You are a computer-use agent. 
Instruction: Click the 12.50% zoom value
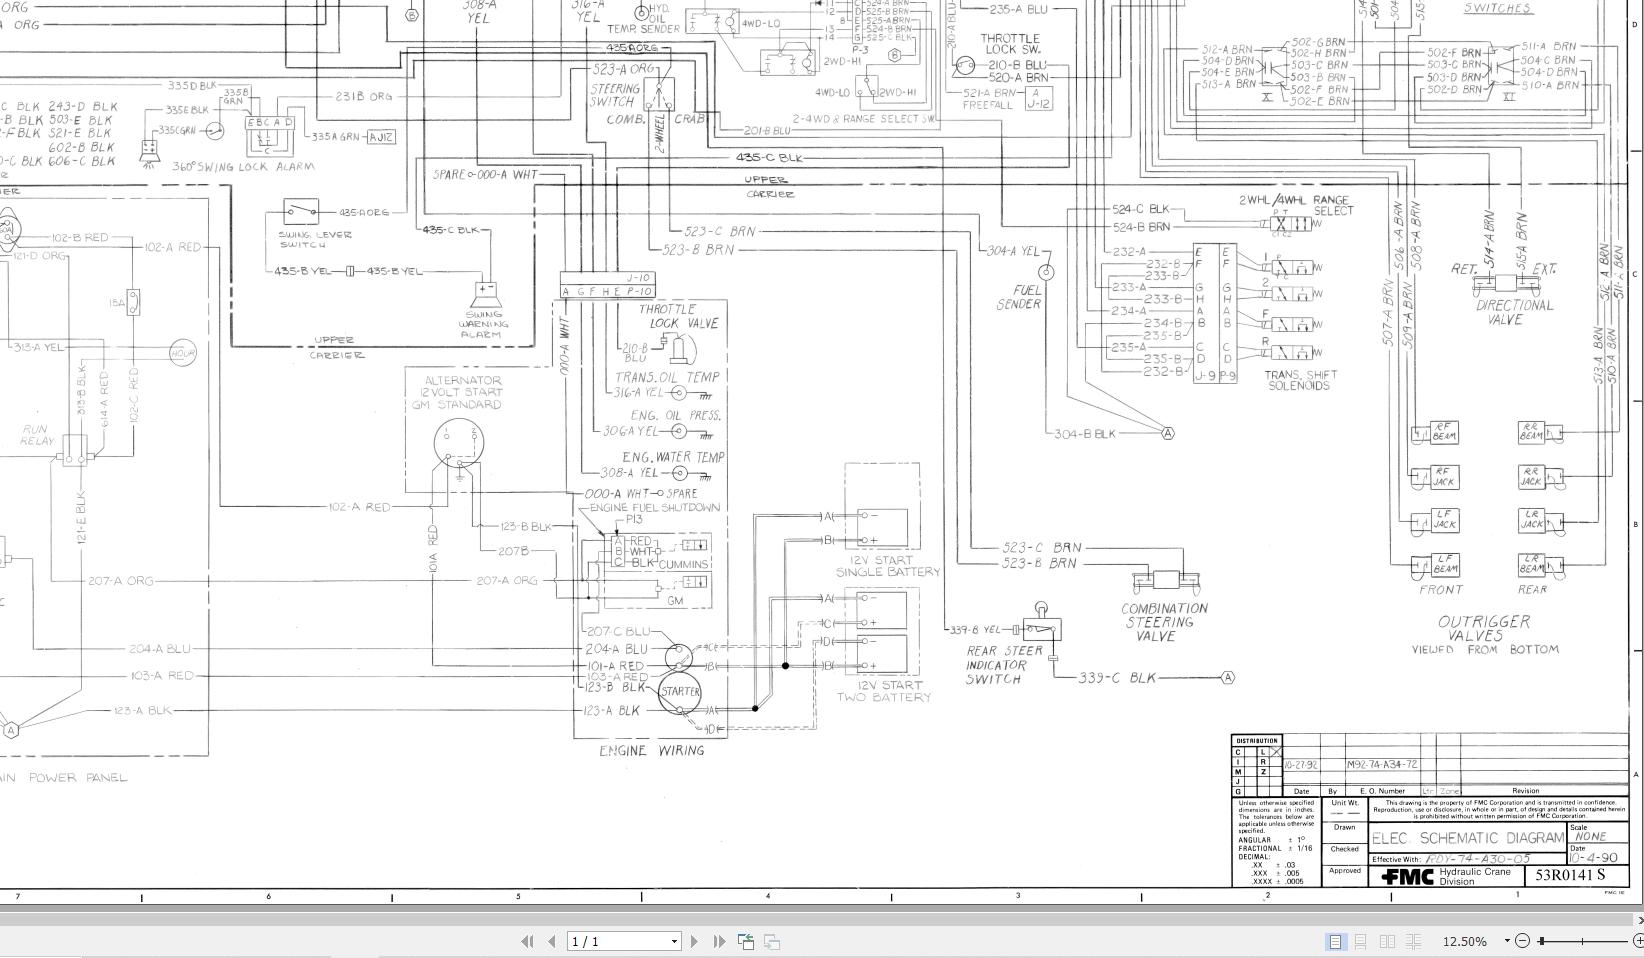[x=1465, y=941]
